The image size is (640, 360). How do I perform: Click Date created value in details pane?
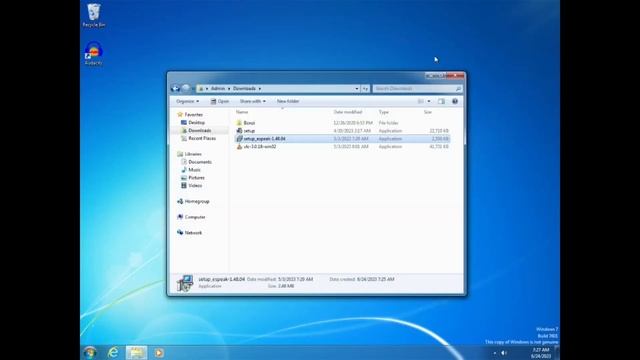tap(376, 279)
